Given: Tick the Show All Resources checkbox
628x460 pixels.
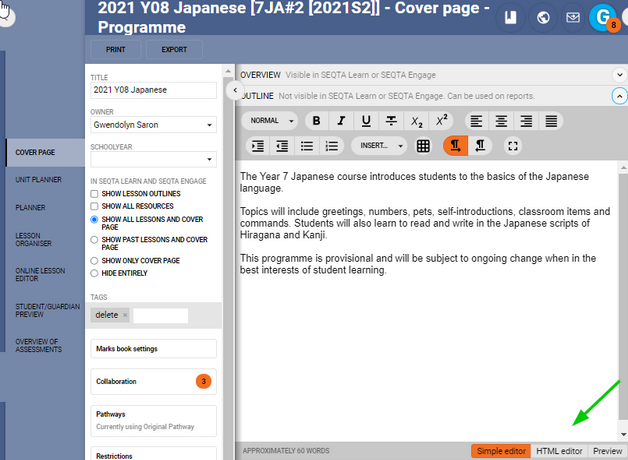Looking at the screenshot, I should pos(94,205).
